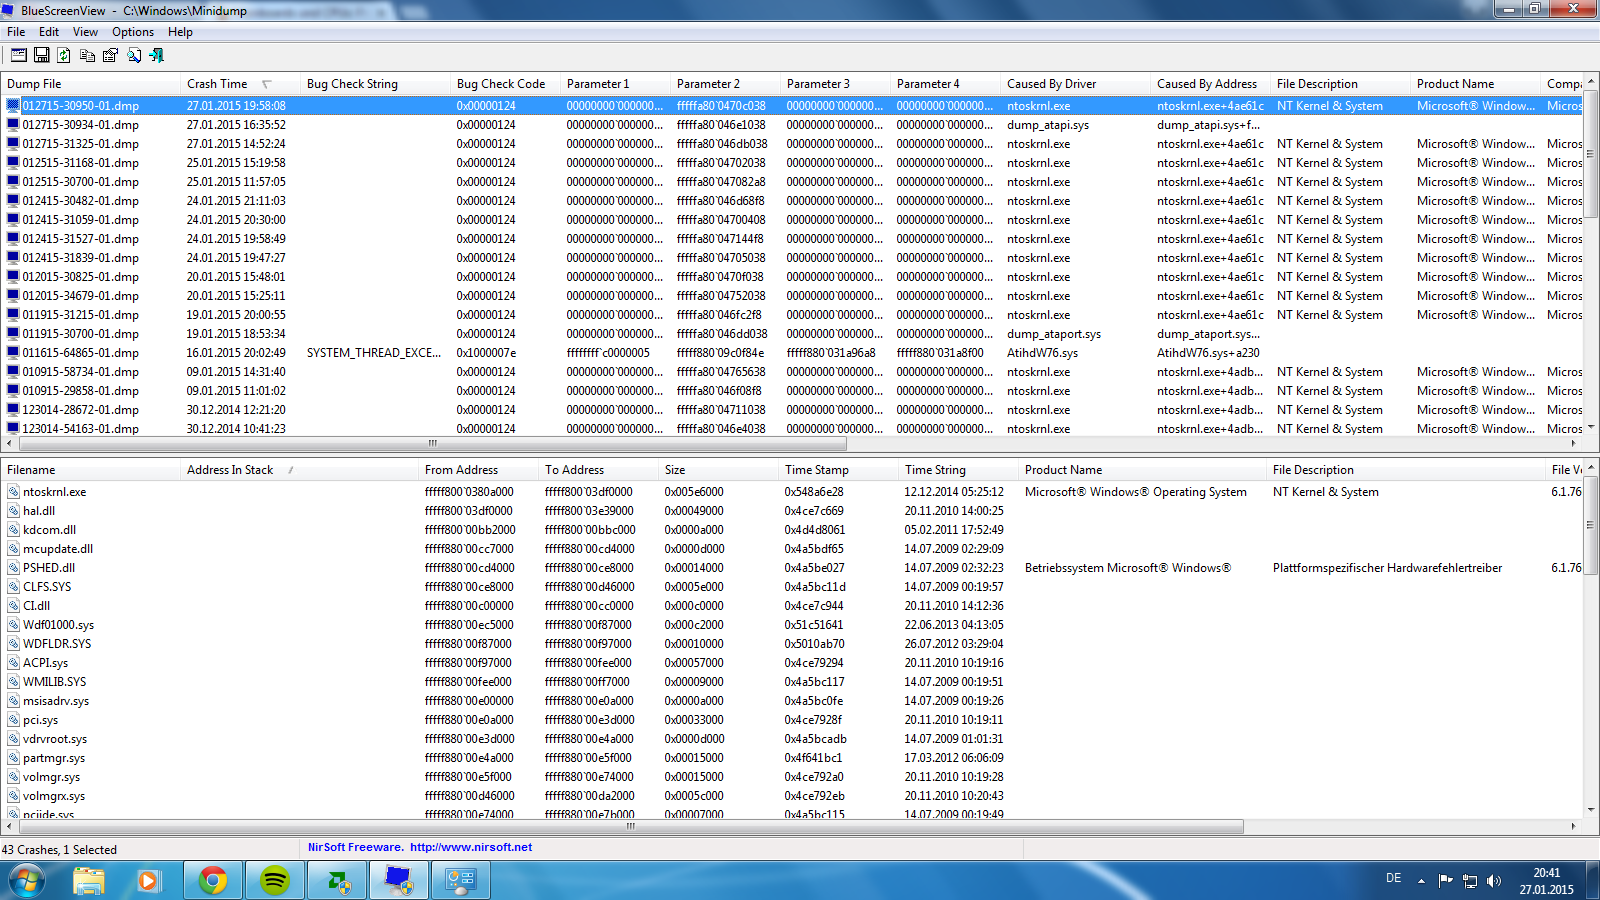Open the nirsoft.net website link
The image size is (1600, 900).
point(471,847)
